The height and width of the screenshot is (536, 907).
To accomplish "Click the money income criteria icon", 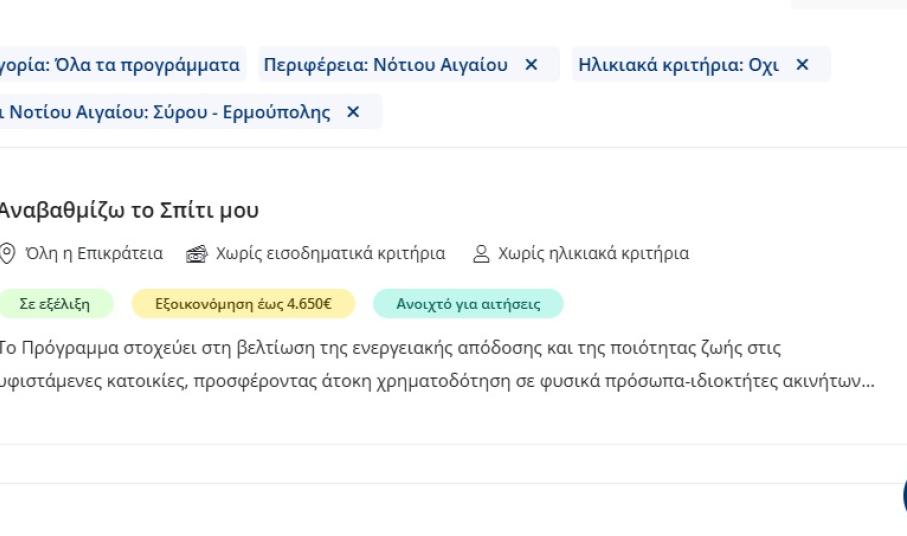I will (196, 254).
